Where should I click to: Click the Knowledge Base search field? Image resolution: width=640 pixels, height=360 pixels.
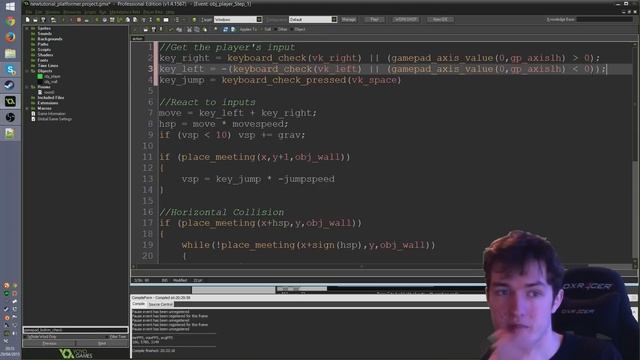pos(604,19)
